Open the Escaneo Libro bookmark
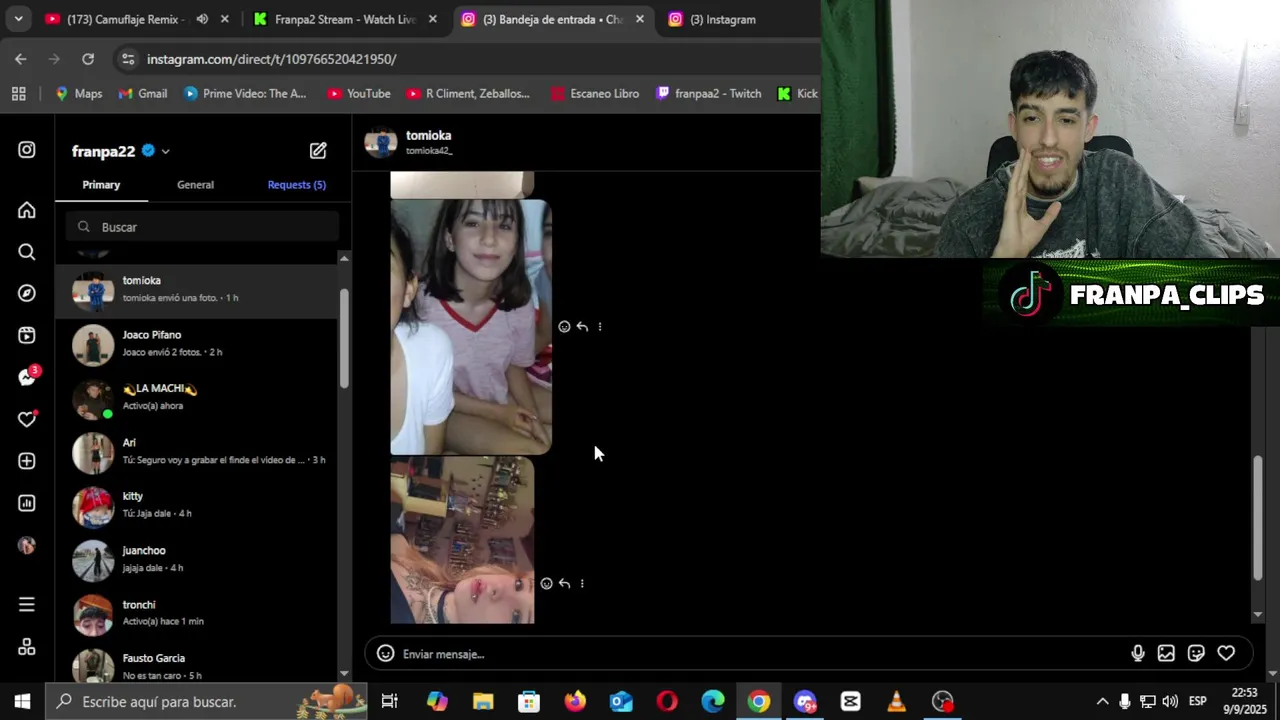Screen dimensions: 1280x720 coord(594,94)
